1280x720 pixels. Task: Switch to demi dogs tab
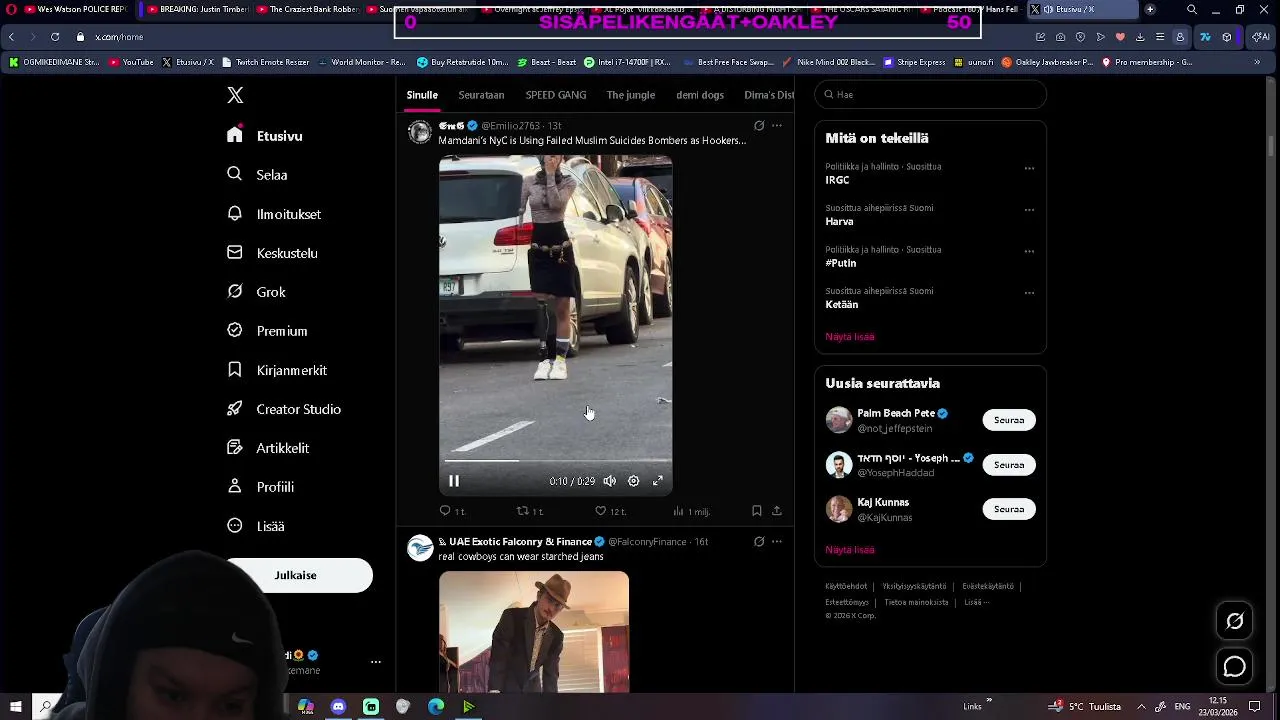700,95
